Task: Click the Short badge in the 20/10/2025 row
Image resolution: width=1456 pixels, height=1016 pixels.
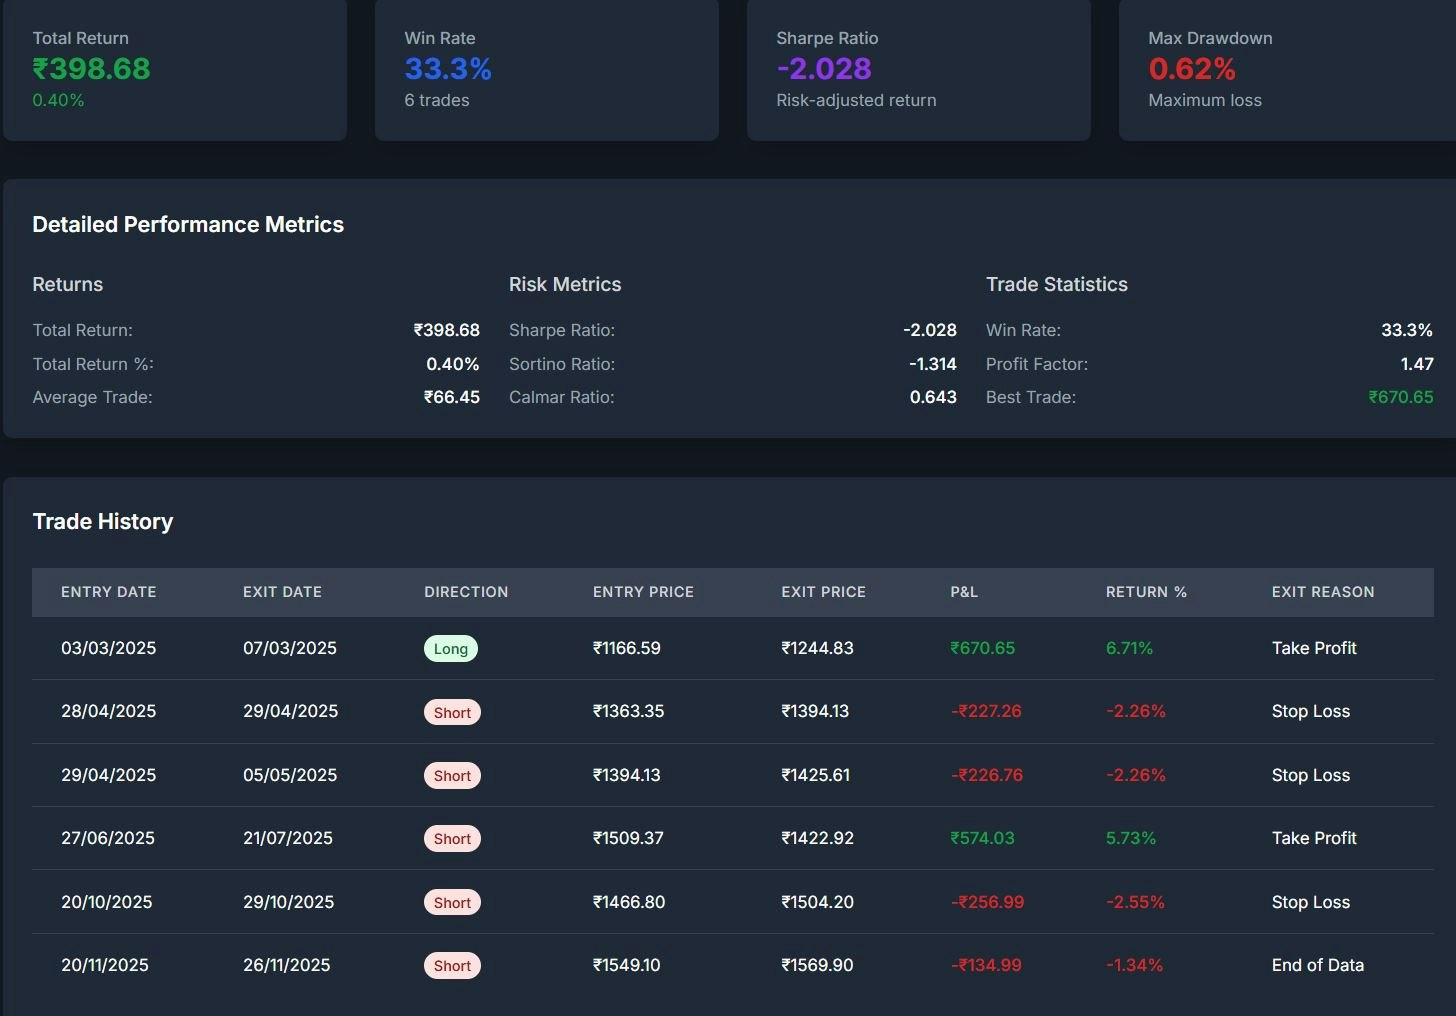Action: [452, 902]
